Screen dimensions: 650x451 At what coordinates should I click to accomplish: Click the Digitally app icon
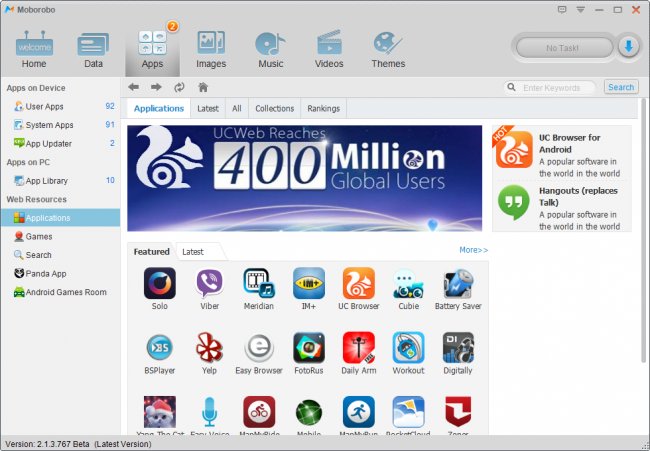point(458,348)
